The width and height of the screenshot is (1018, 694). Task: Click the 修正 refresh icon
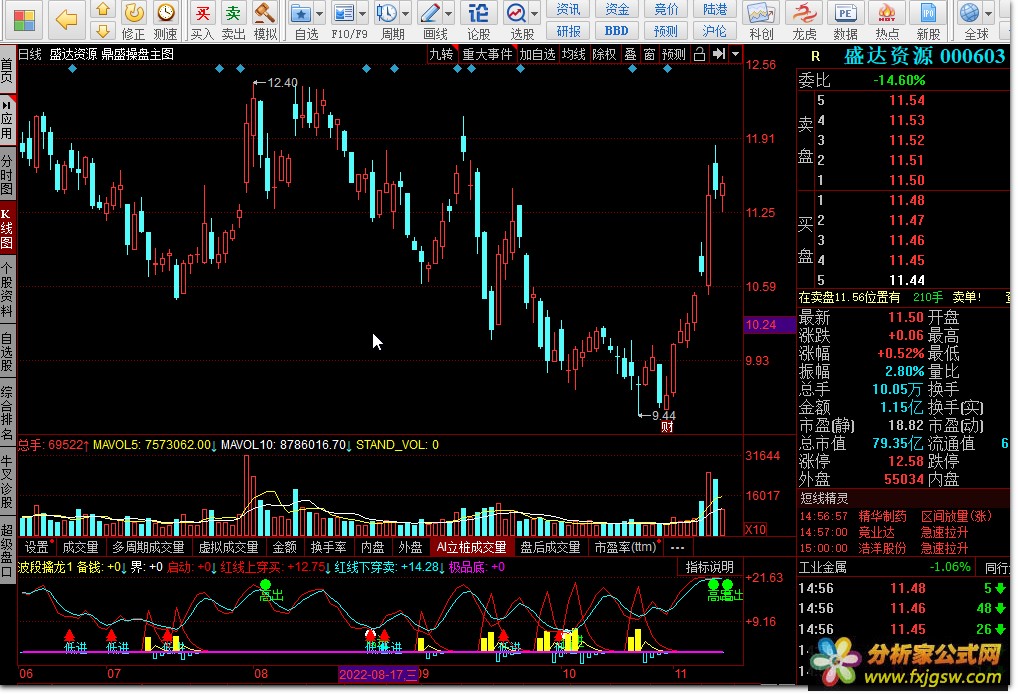pos(134,20)
